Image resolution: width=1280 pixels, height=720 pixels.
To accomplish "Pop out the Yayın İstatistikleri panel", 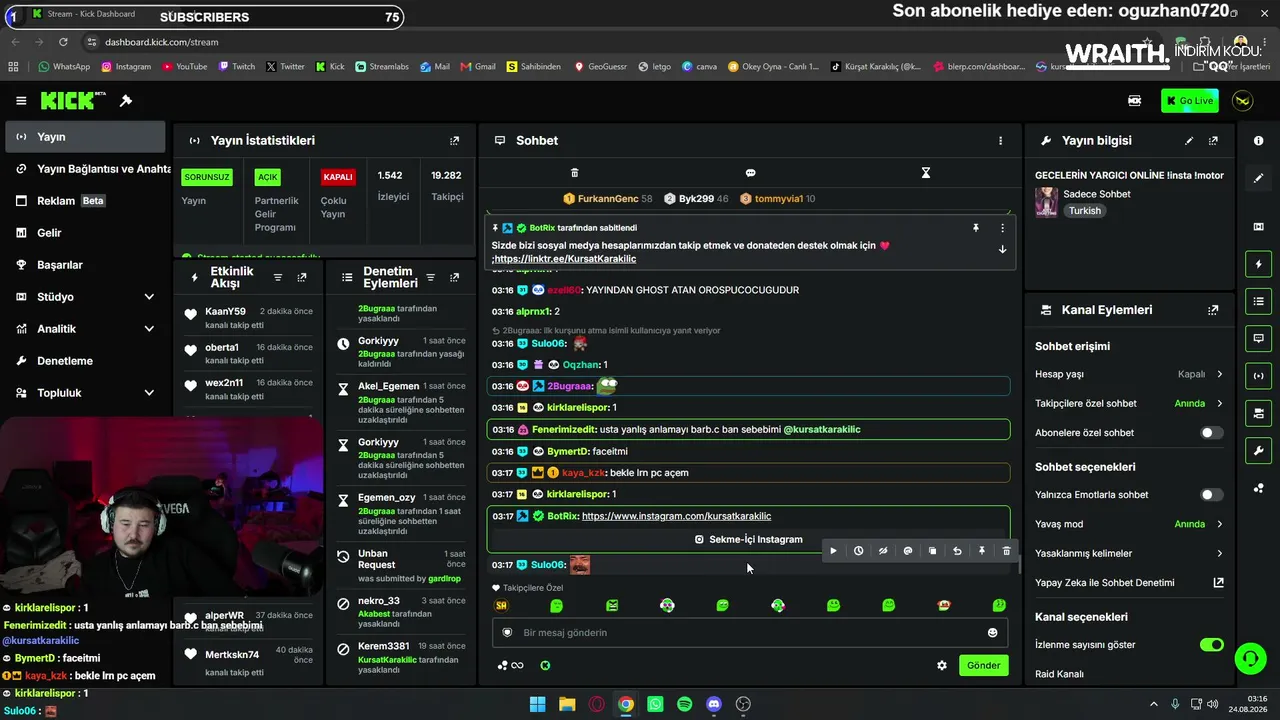I will tap(455, 141).
